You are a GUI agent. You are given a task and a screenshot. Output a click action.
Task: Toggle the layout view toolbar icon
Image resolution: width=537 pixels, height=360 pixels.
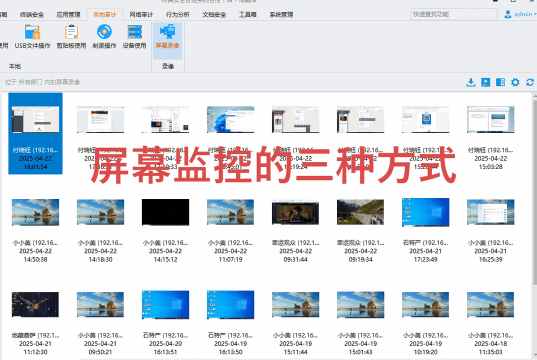click(500, 82)
